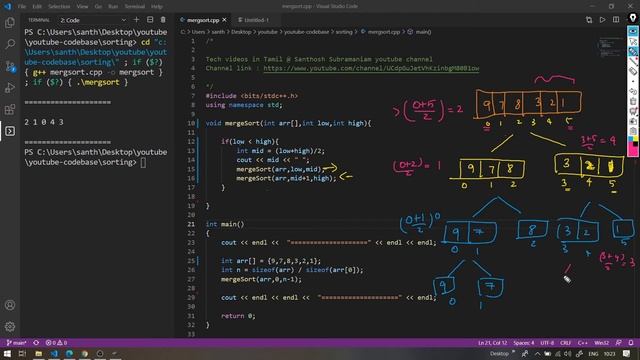This screenshot has height=360, width=640.
Task: Click the 'main*' git branch in status bar
Action: pyautogui.click(x=16, y=342)
